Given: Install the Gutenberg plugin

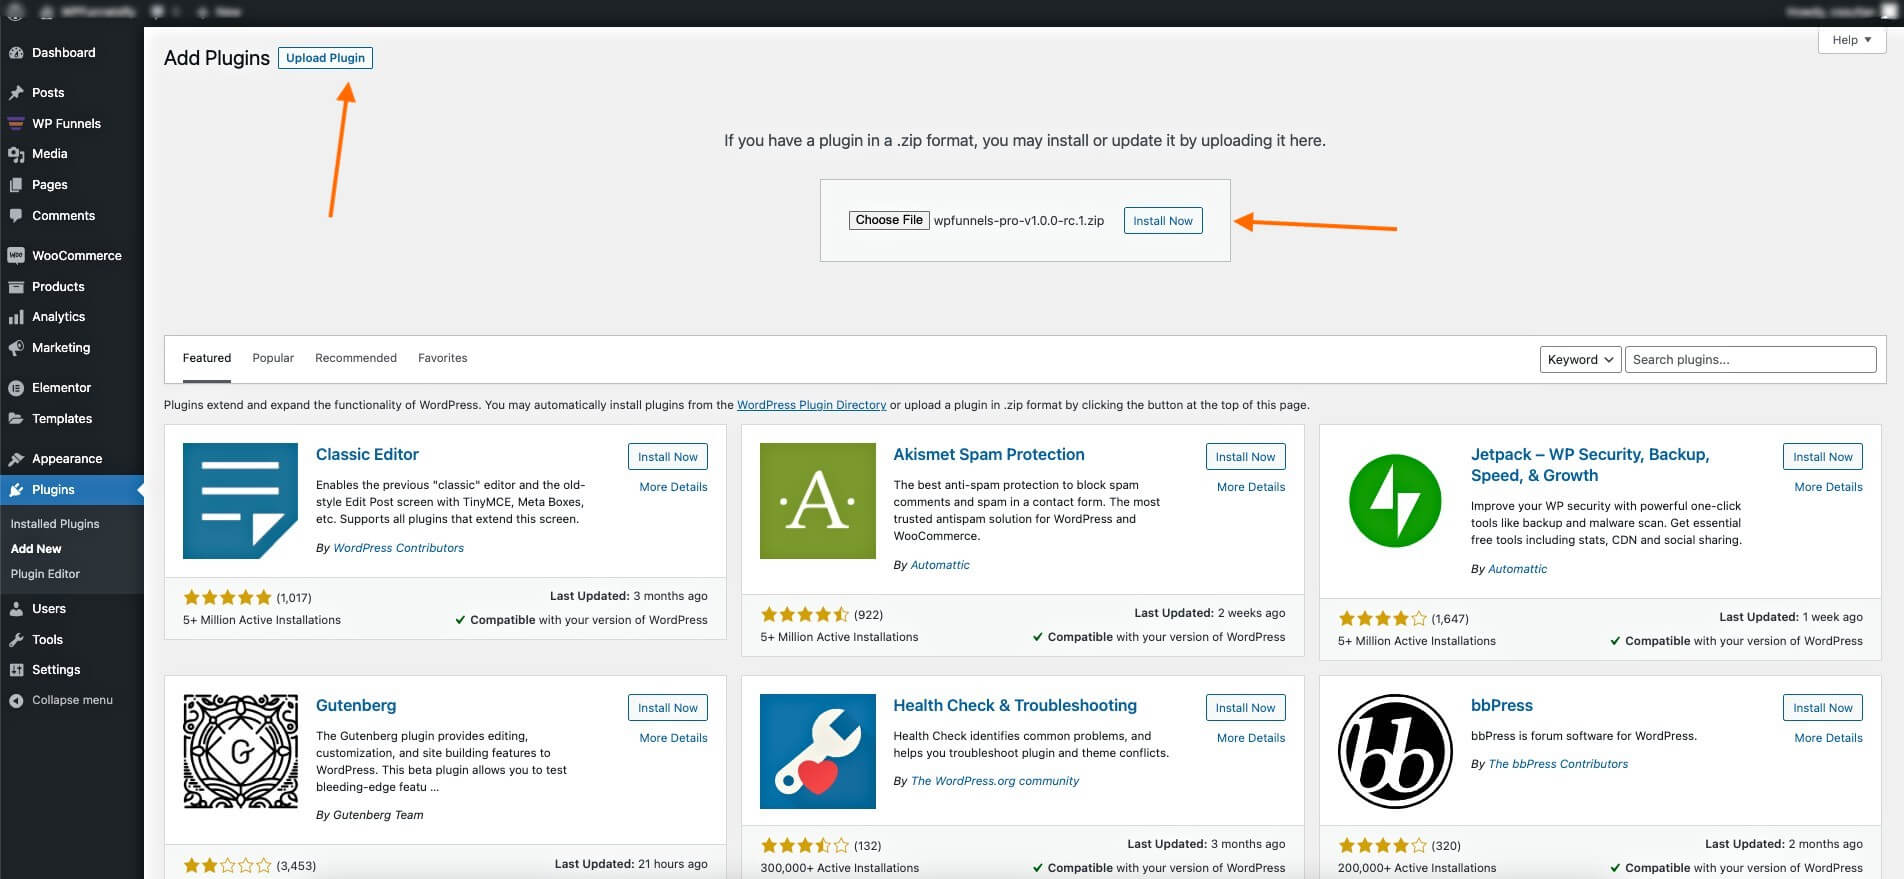Looking at the screenshot, I should (x=668, y=708).
